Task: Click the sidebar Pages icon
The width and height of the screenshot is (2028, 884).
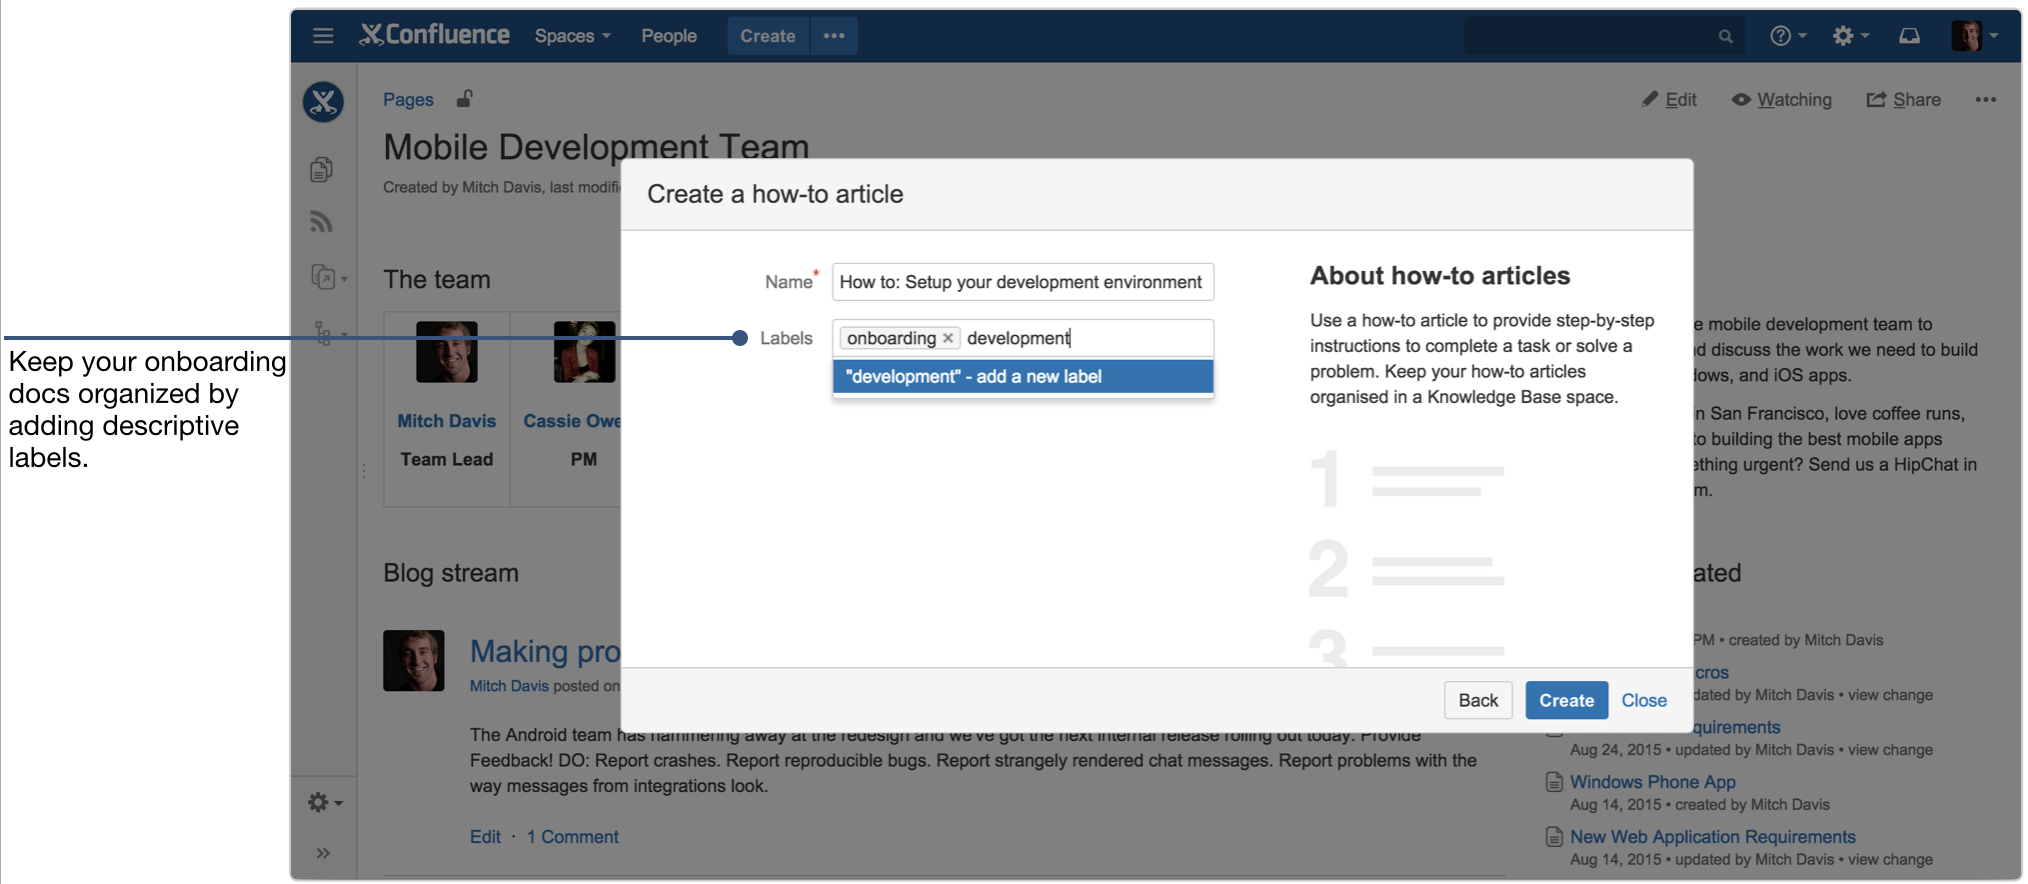Action: point(321,169)
